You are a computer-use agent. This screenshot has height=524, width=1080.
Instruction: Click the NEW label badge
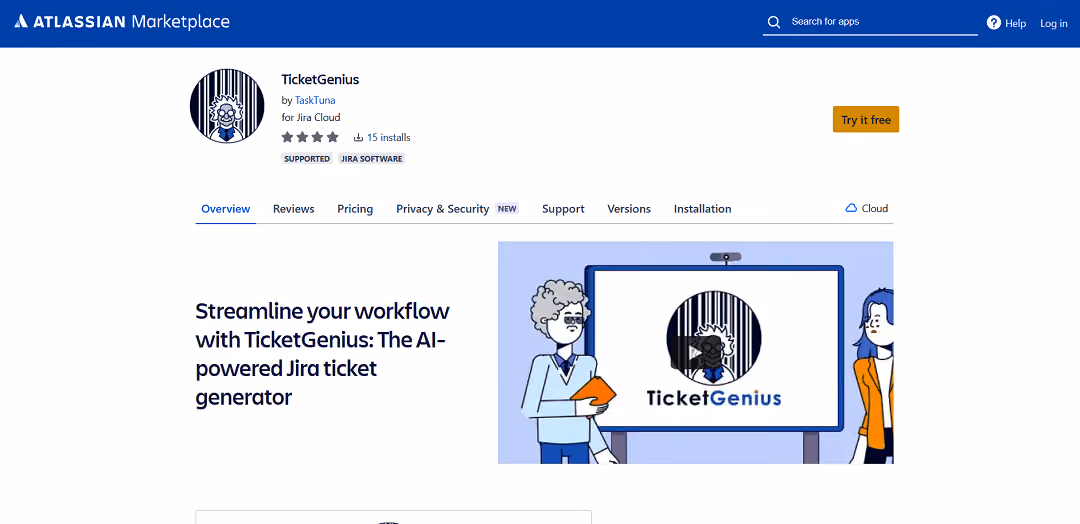(x=507, y=209)
